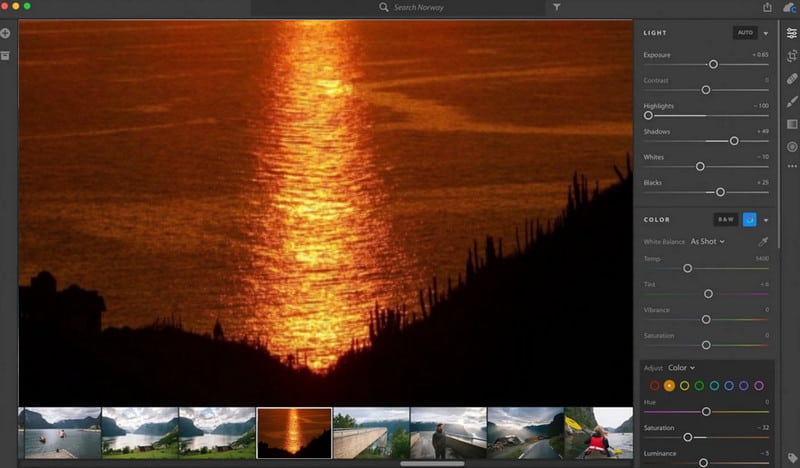
Task: Click the share icon in title bar
Action: coord(767,7)
